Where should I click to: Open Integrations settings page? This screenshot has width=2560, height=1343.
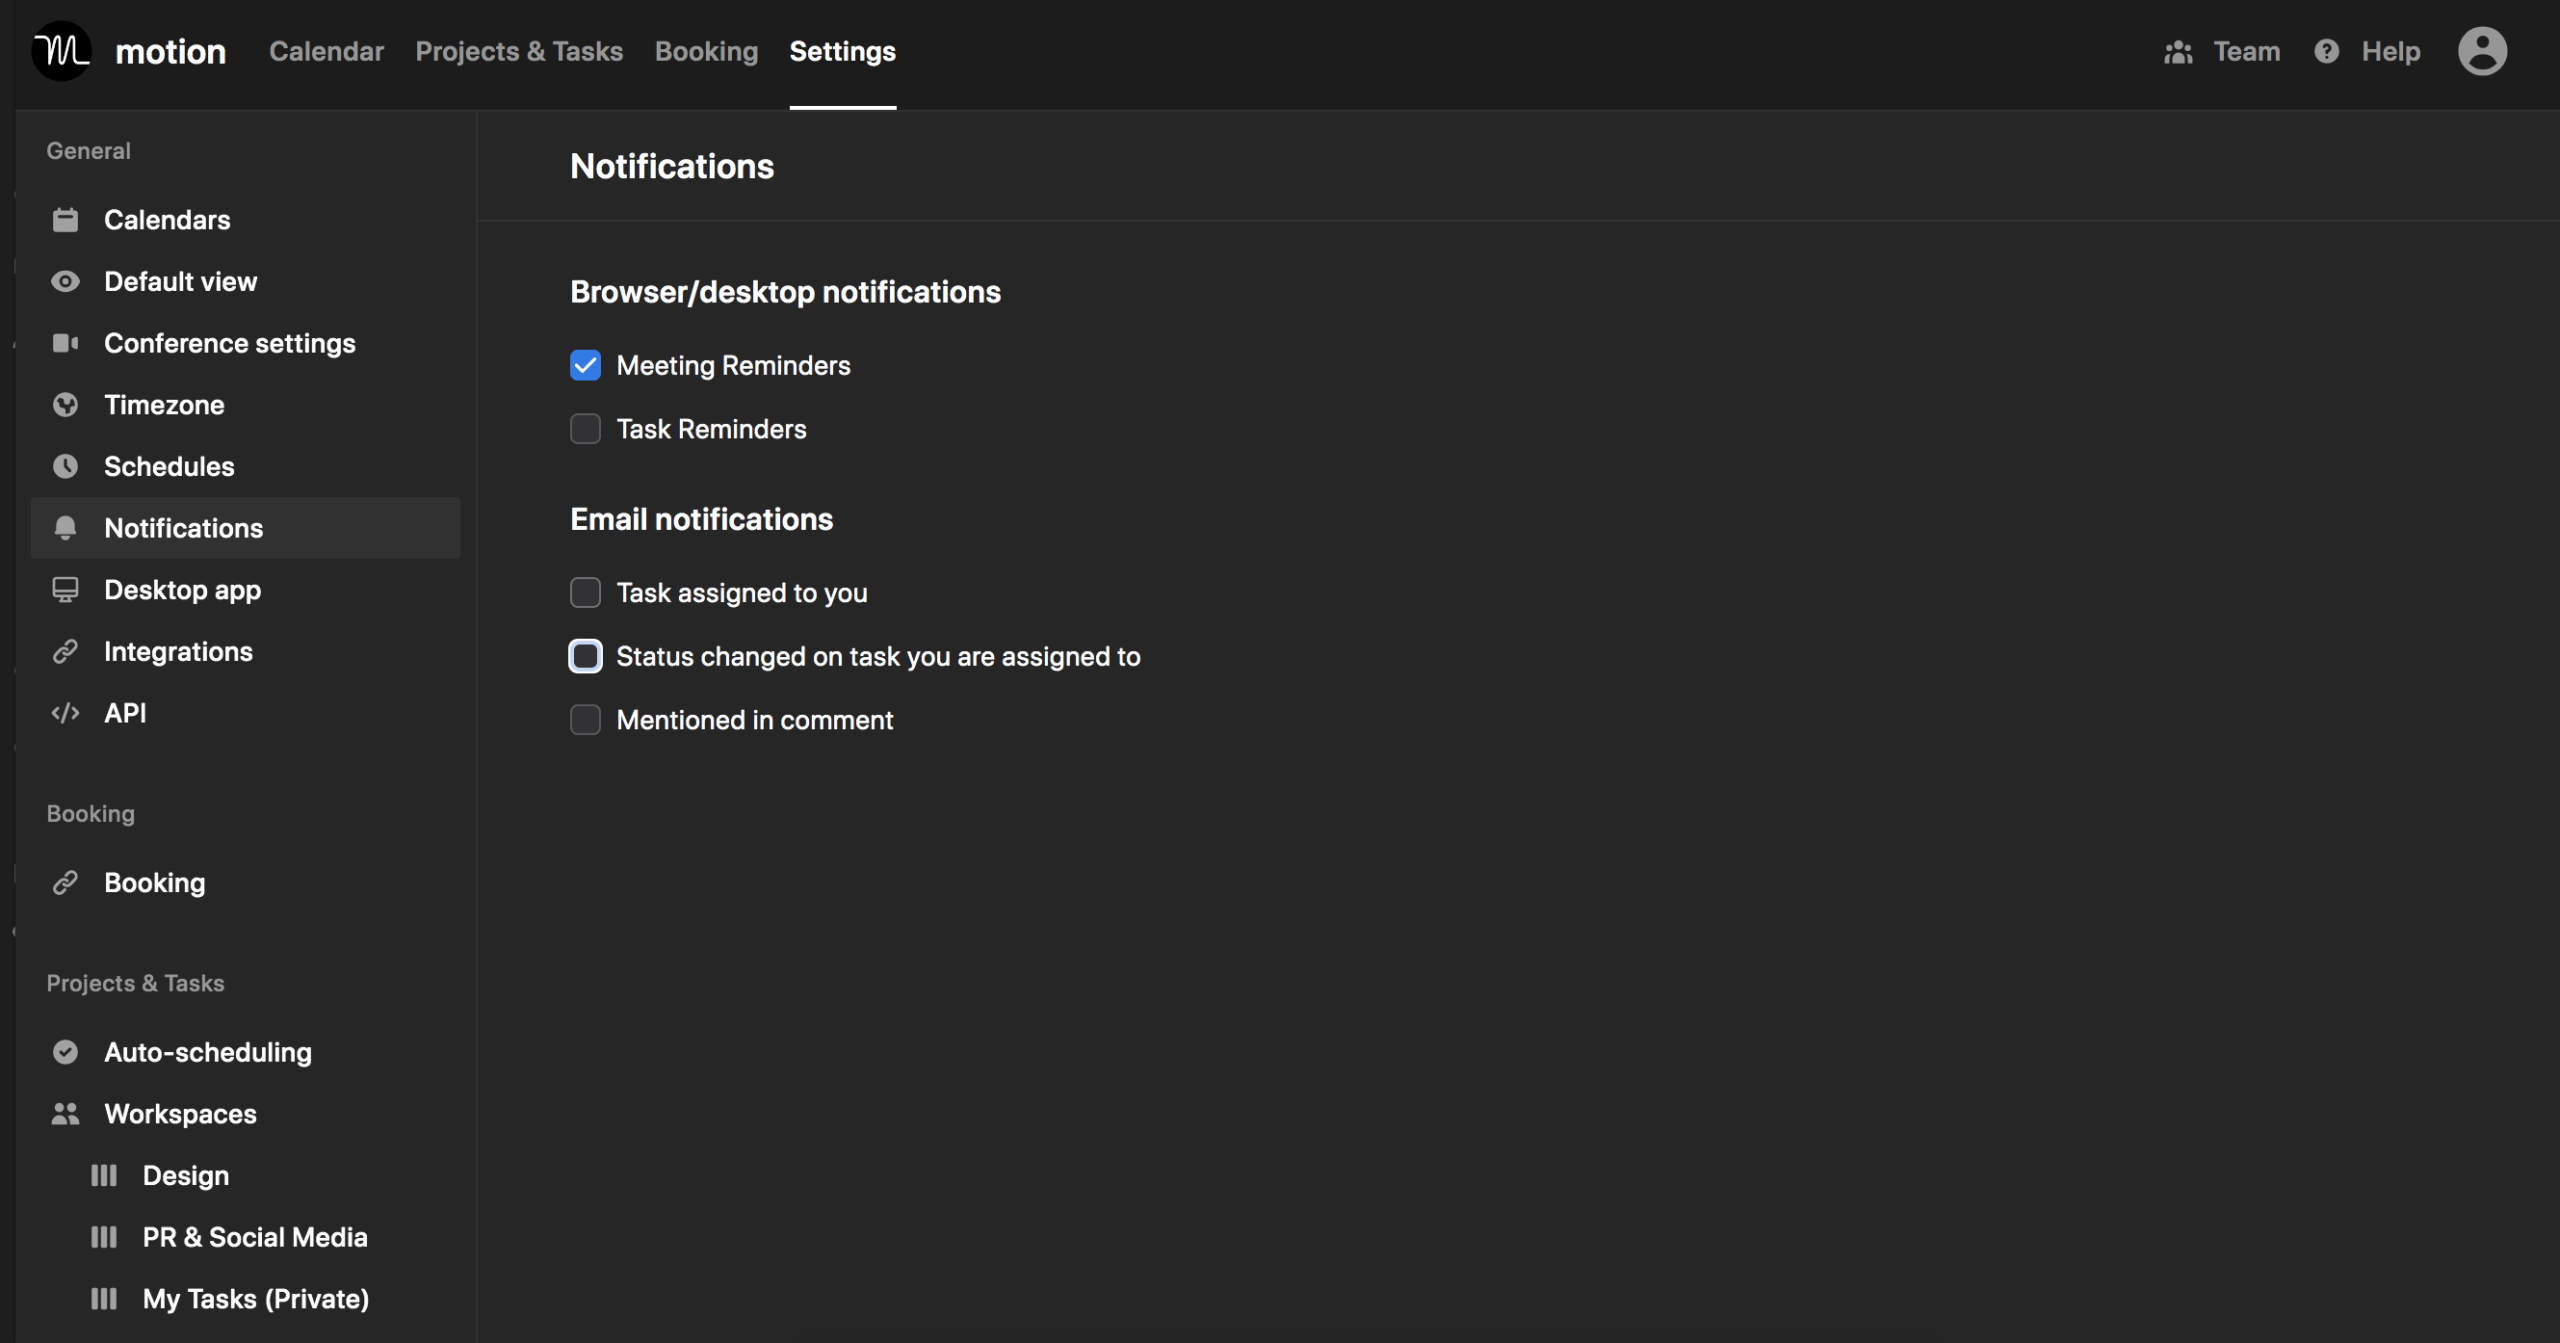178,652
